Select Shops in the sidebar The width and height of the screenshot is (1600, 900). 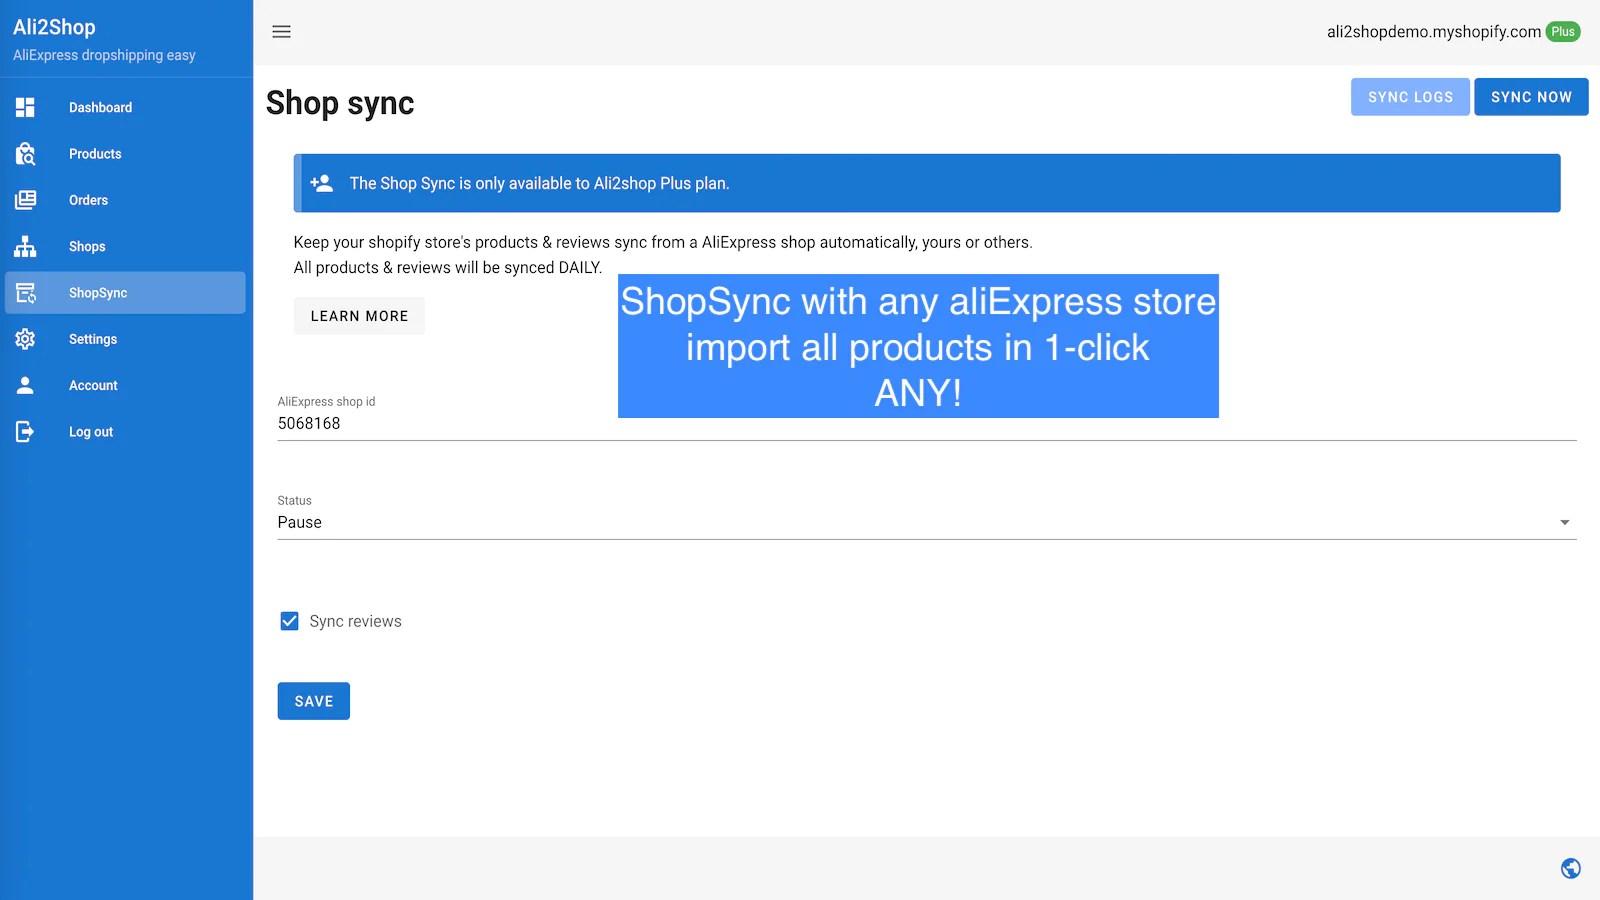pyautogui.click(x=125, y=246)
